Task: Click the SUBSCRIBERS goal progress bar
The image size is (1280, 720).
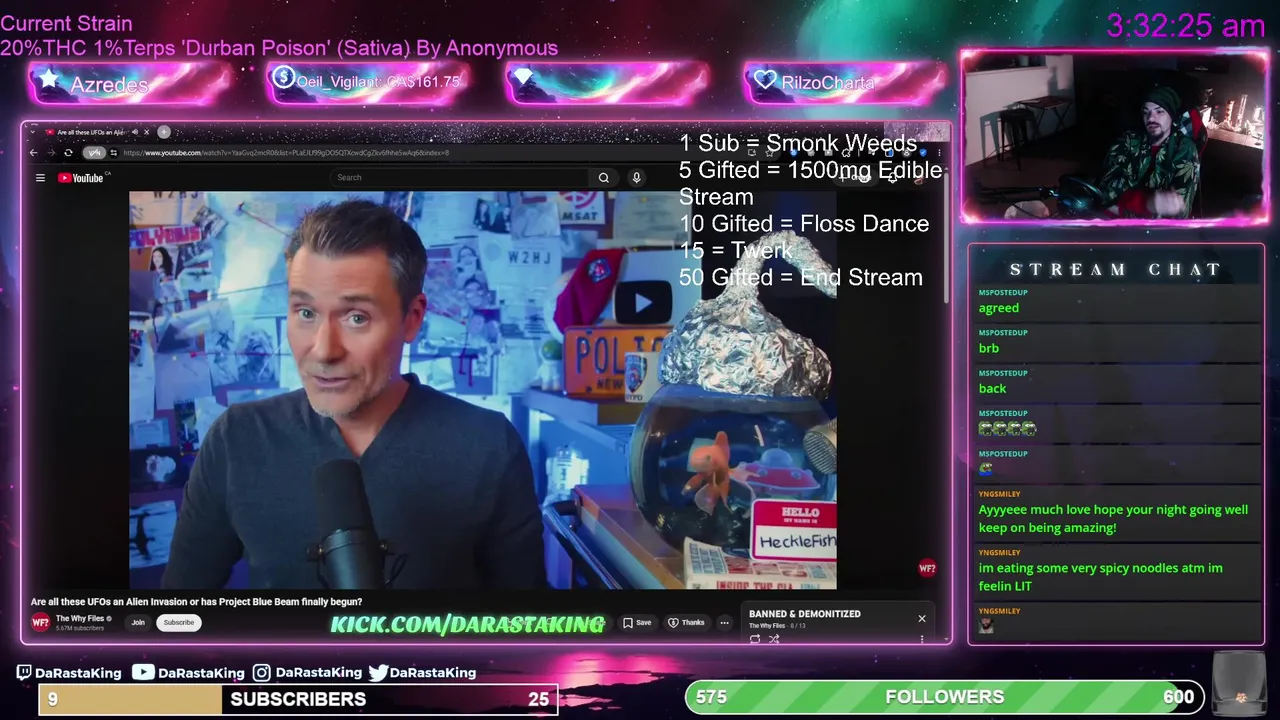Action: [x=298, y=699]
